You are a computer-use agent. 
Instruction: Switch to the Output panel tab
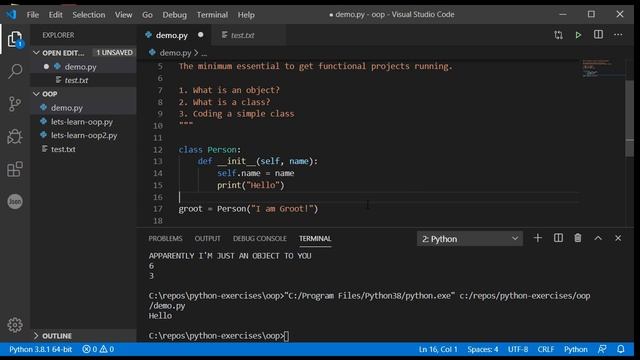click(207, 238)
